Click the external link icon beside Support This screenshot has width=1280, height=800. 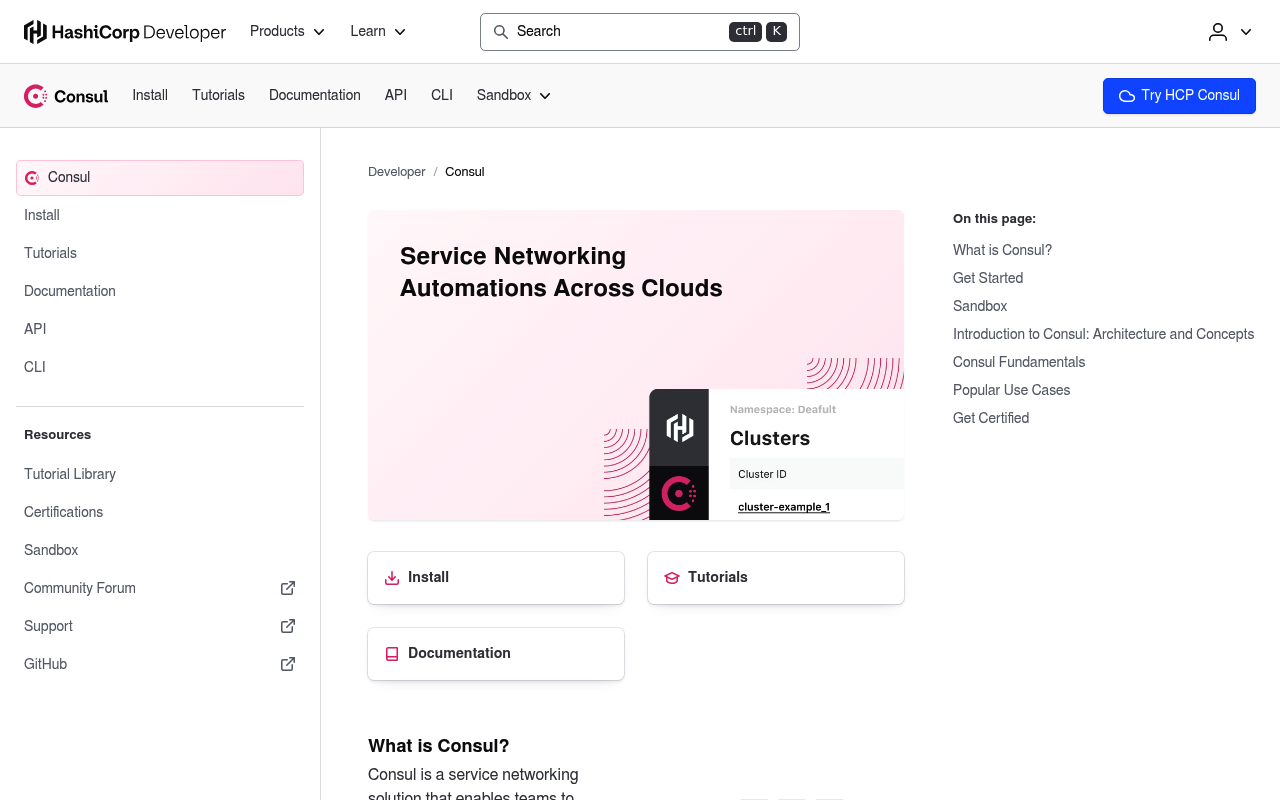tap(288, 626)
